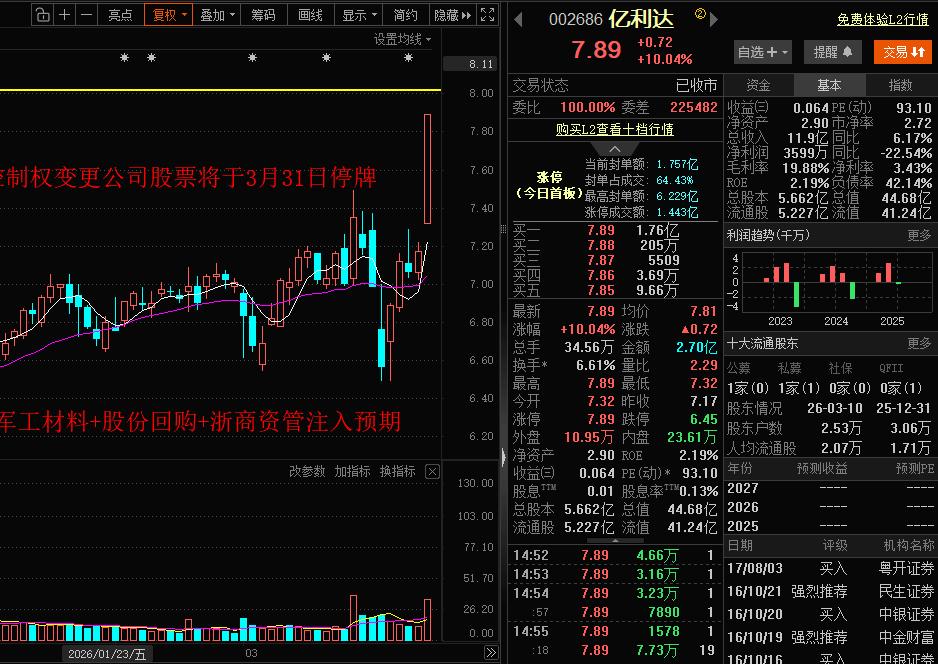Switch to the 基本 tab
Screen dimensions: 938x664
(x=829, y=86)
